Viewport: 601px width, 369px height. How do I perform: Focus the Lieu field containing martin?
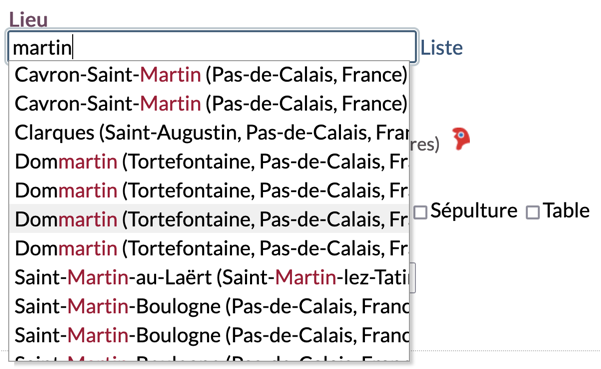212,47
